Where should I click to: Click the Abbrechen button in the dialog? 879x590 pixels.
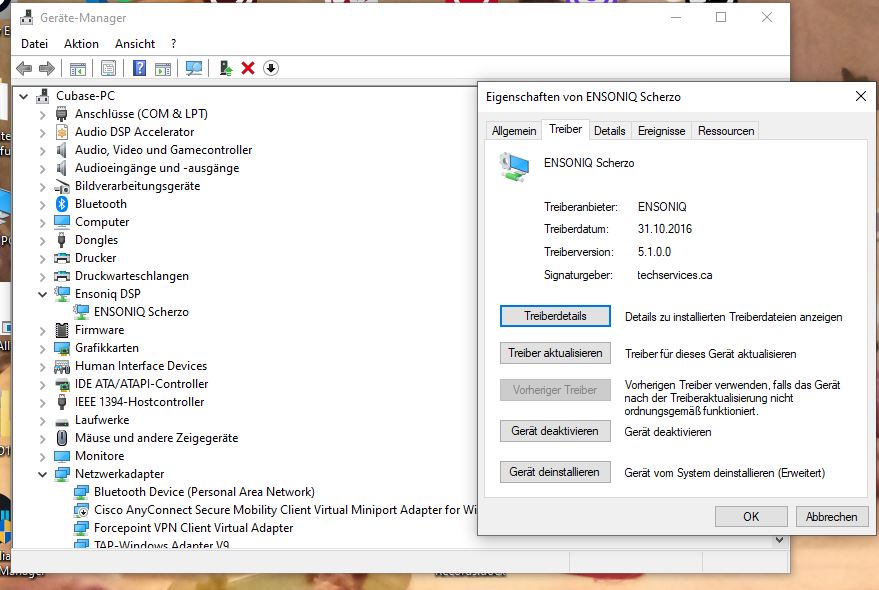(x=832, y=517)
